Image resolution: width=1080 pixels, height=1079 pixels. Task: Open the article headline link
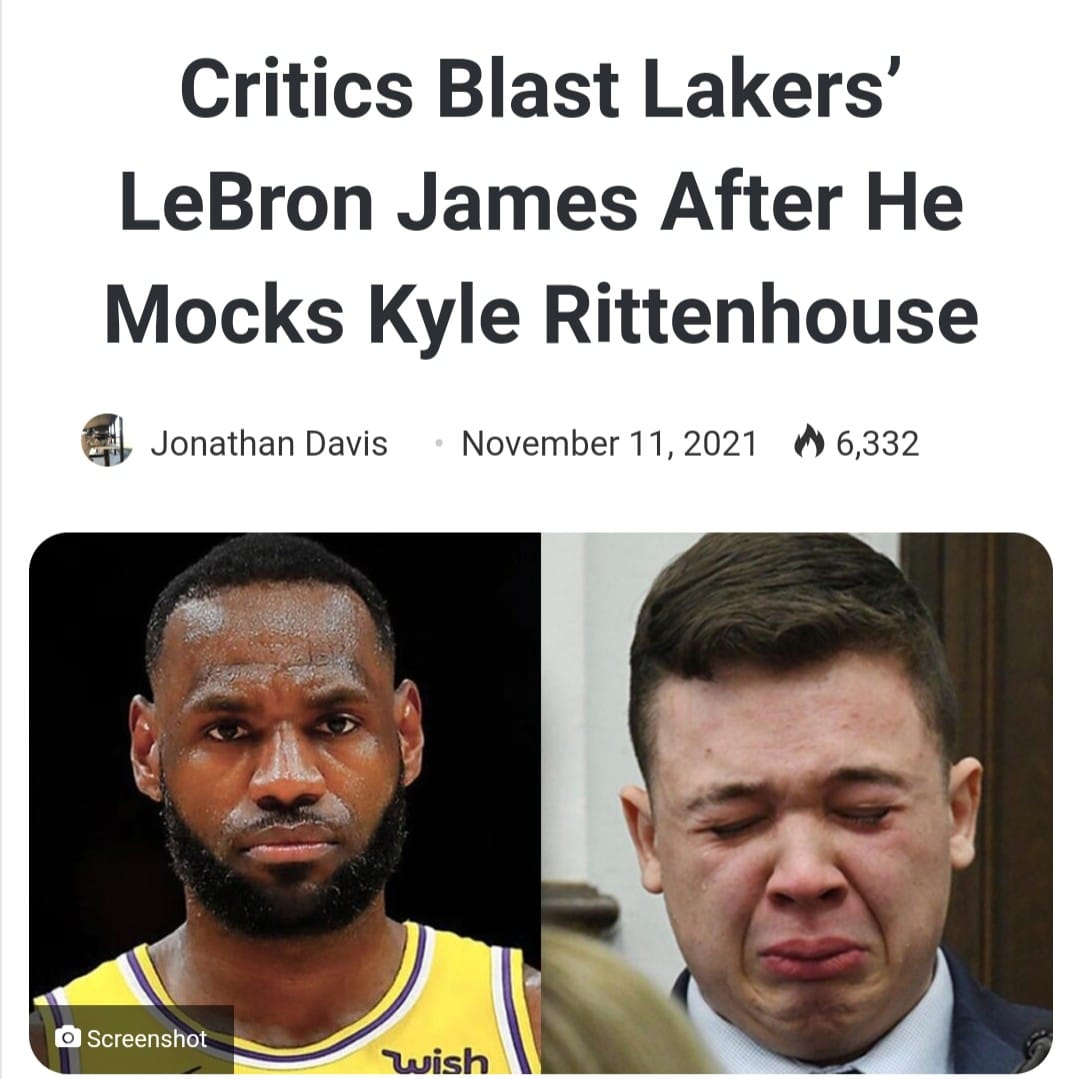[x=541, y=200]
